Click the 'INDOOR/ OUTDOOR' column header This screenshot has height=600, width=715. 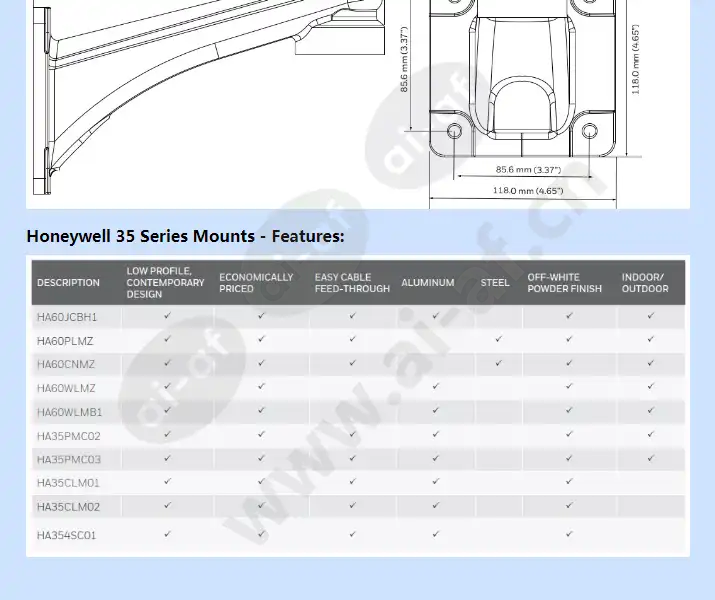click(645, 283)
